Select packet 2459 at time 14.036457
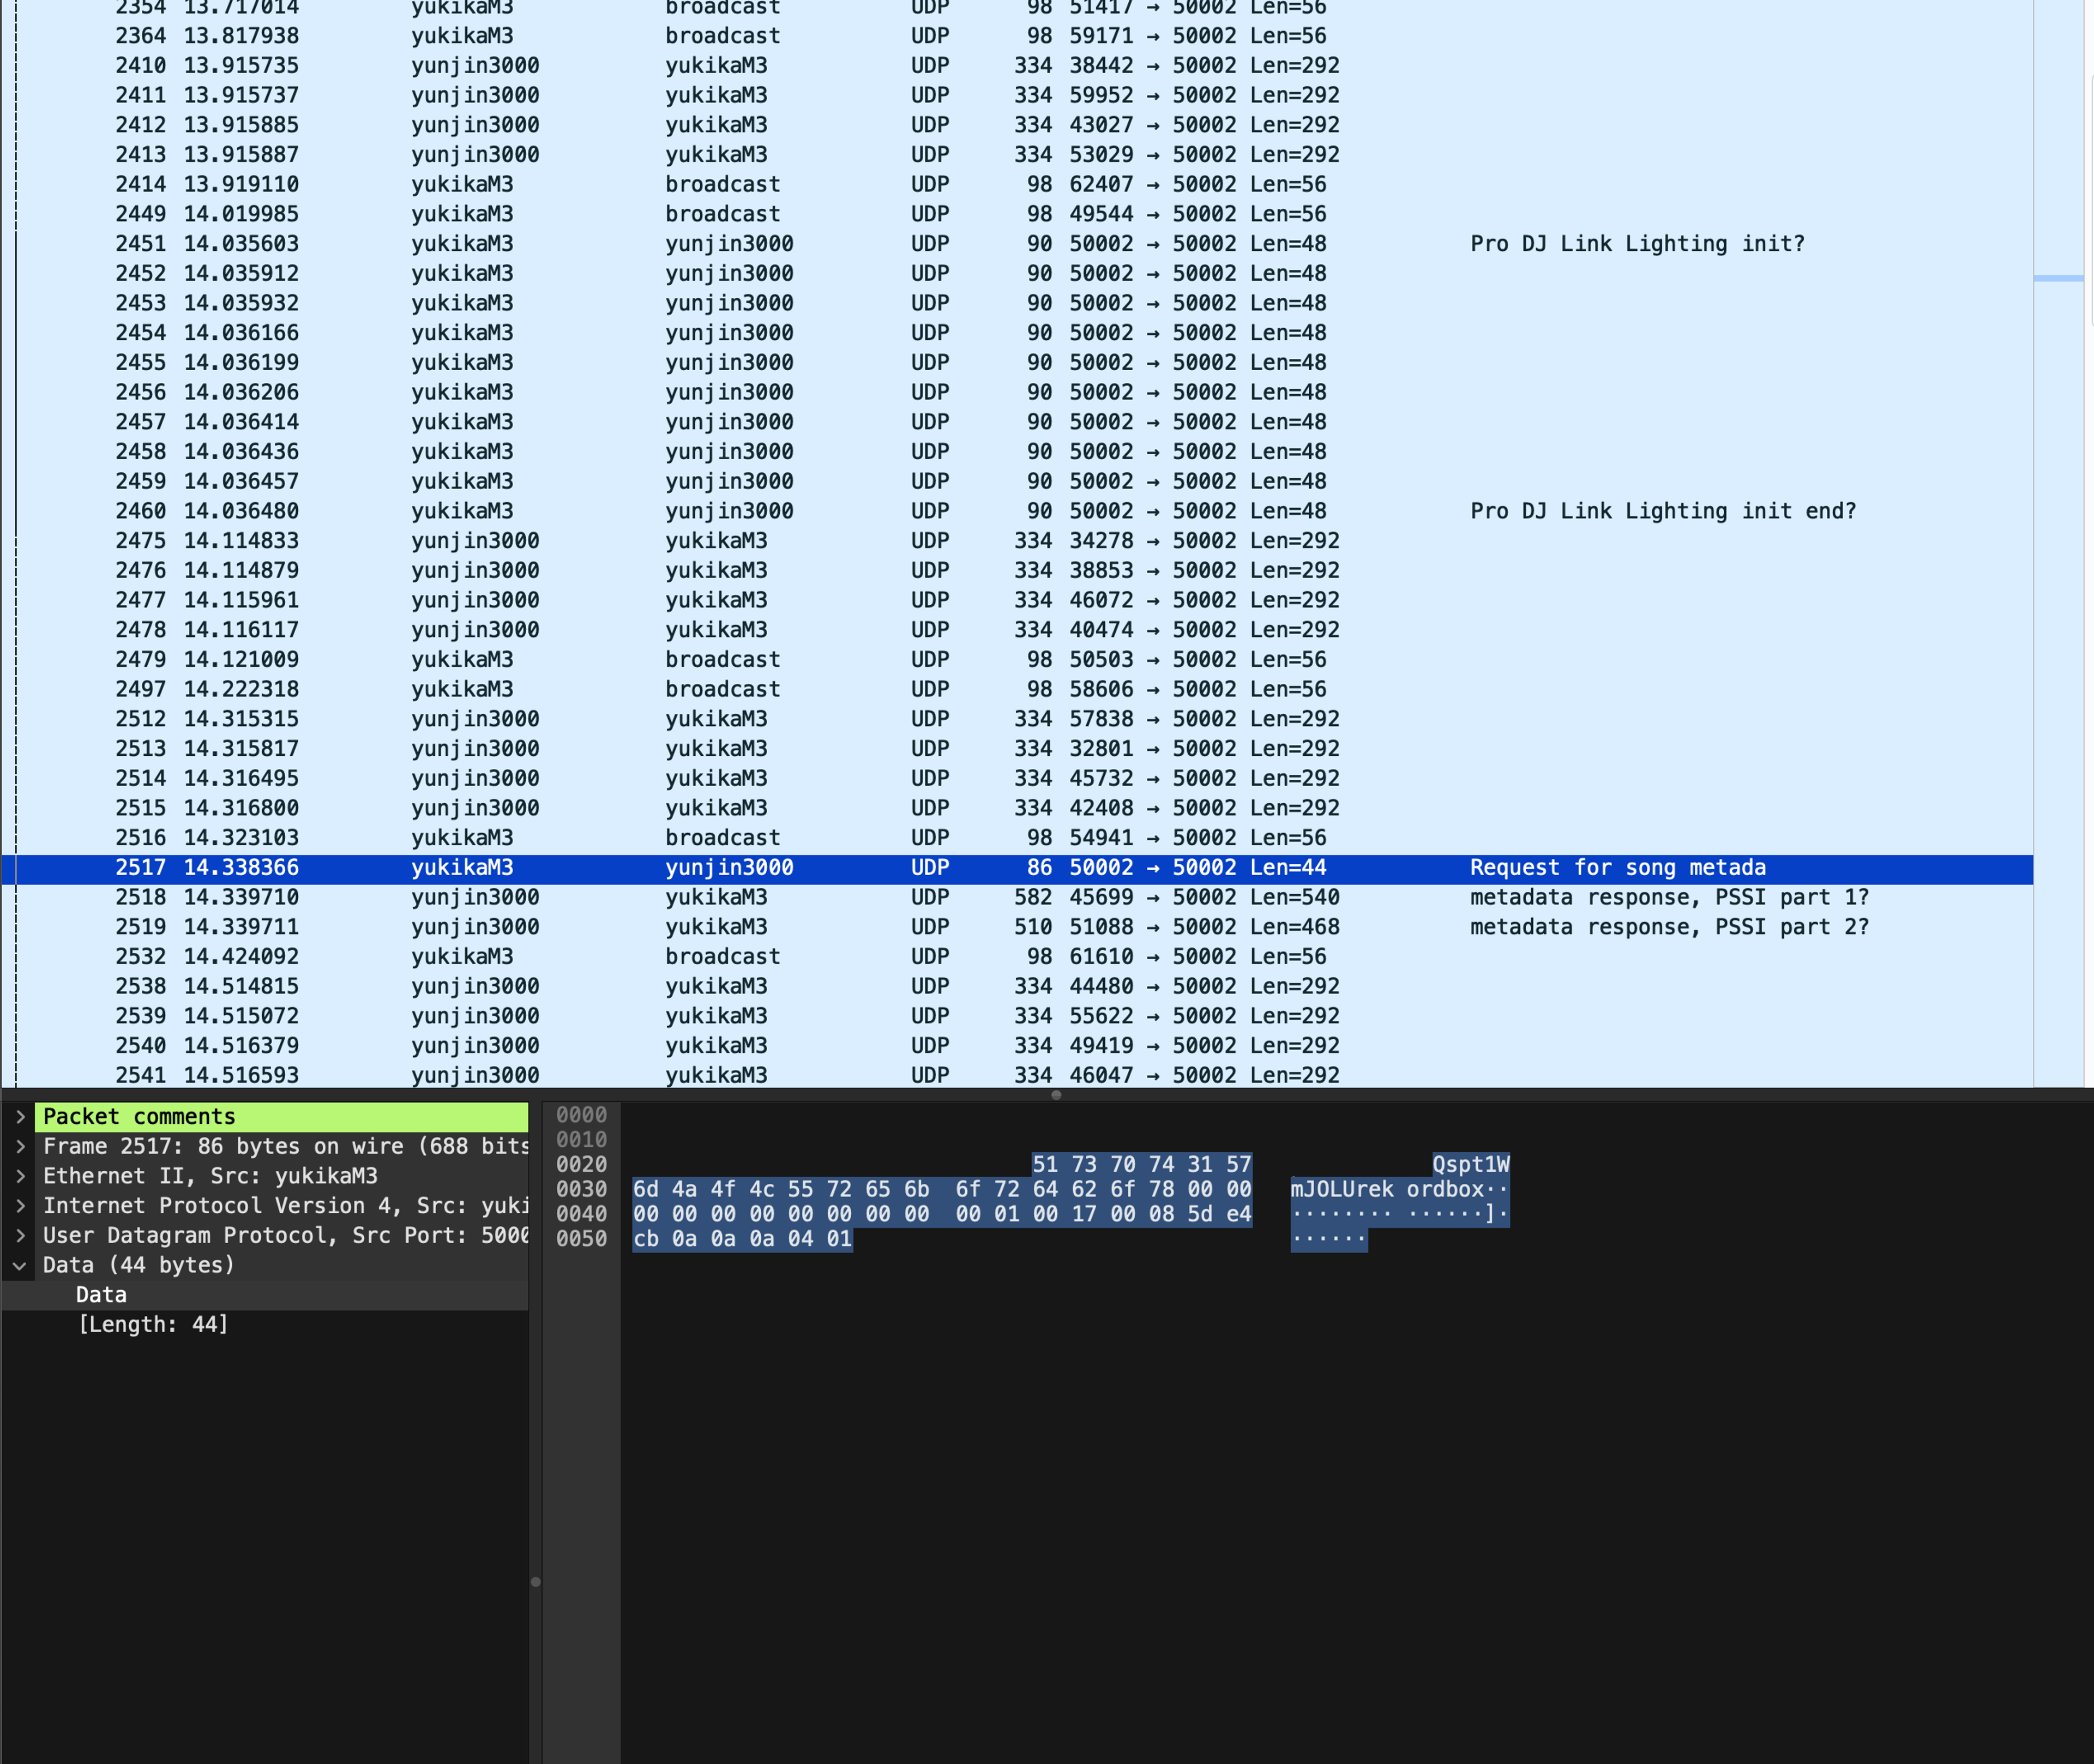The image size is (2094, 1764). pyautogui.click(x=1017, y=482)
